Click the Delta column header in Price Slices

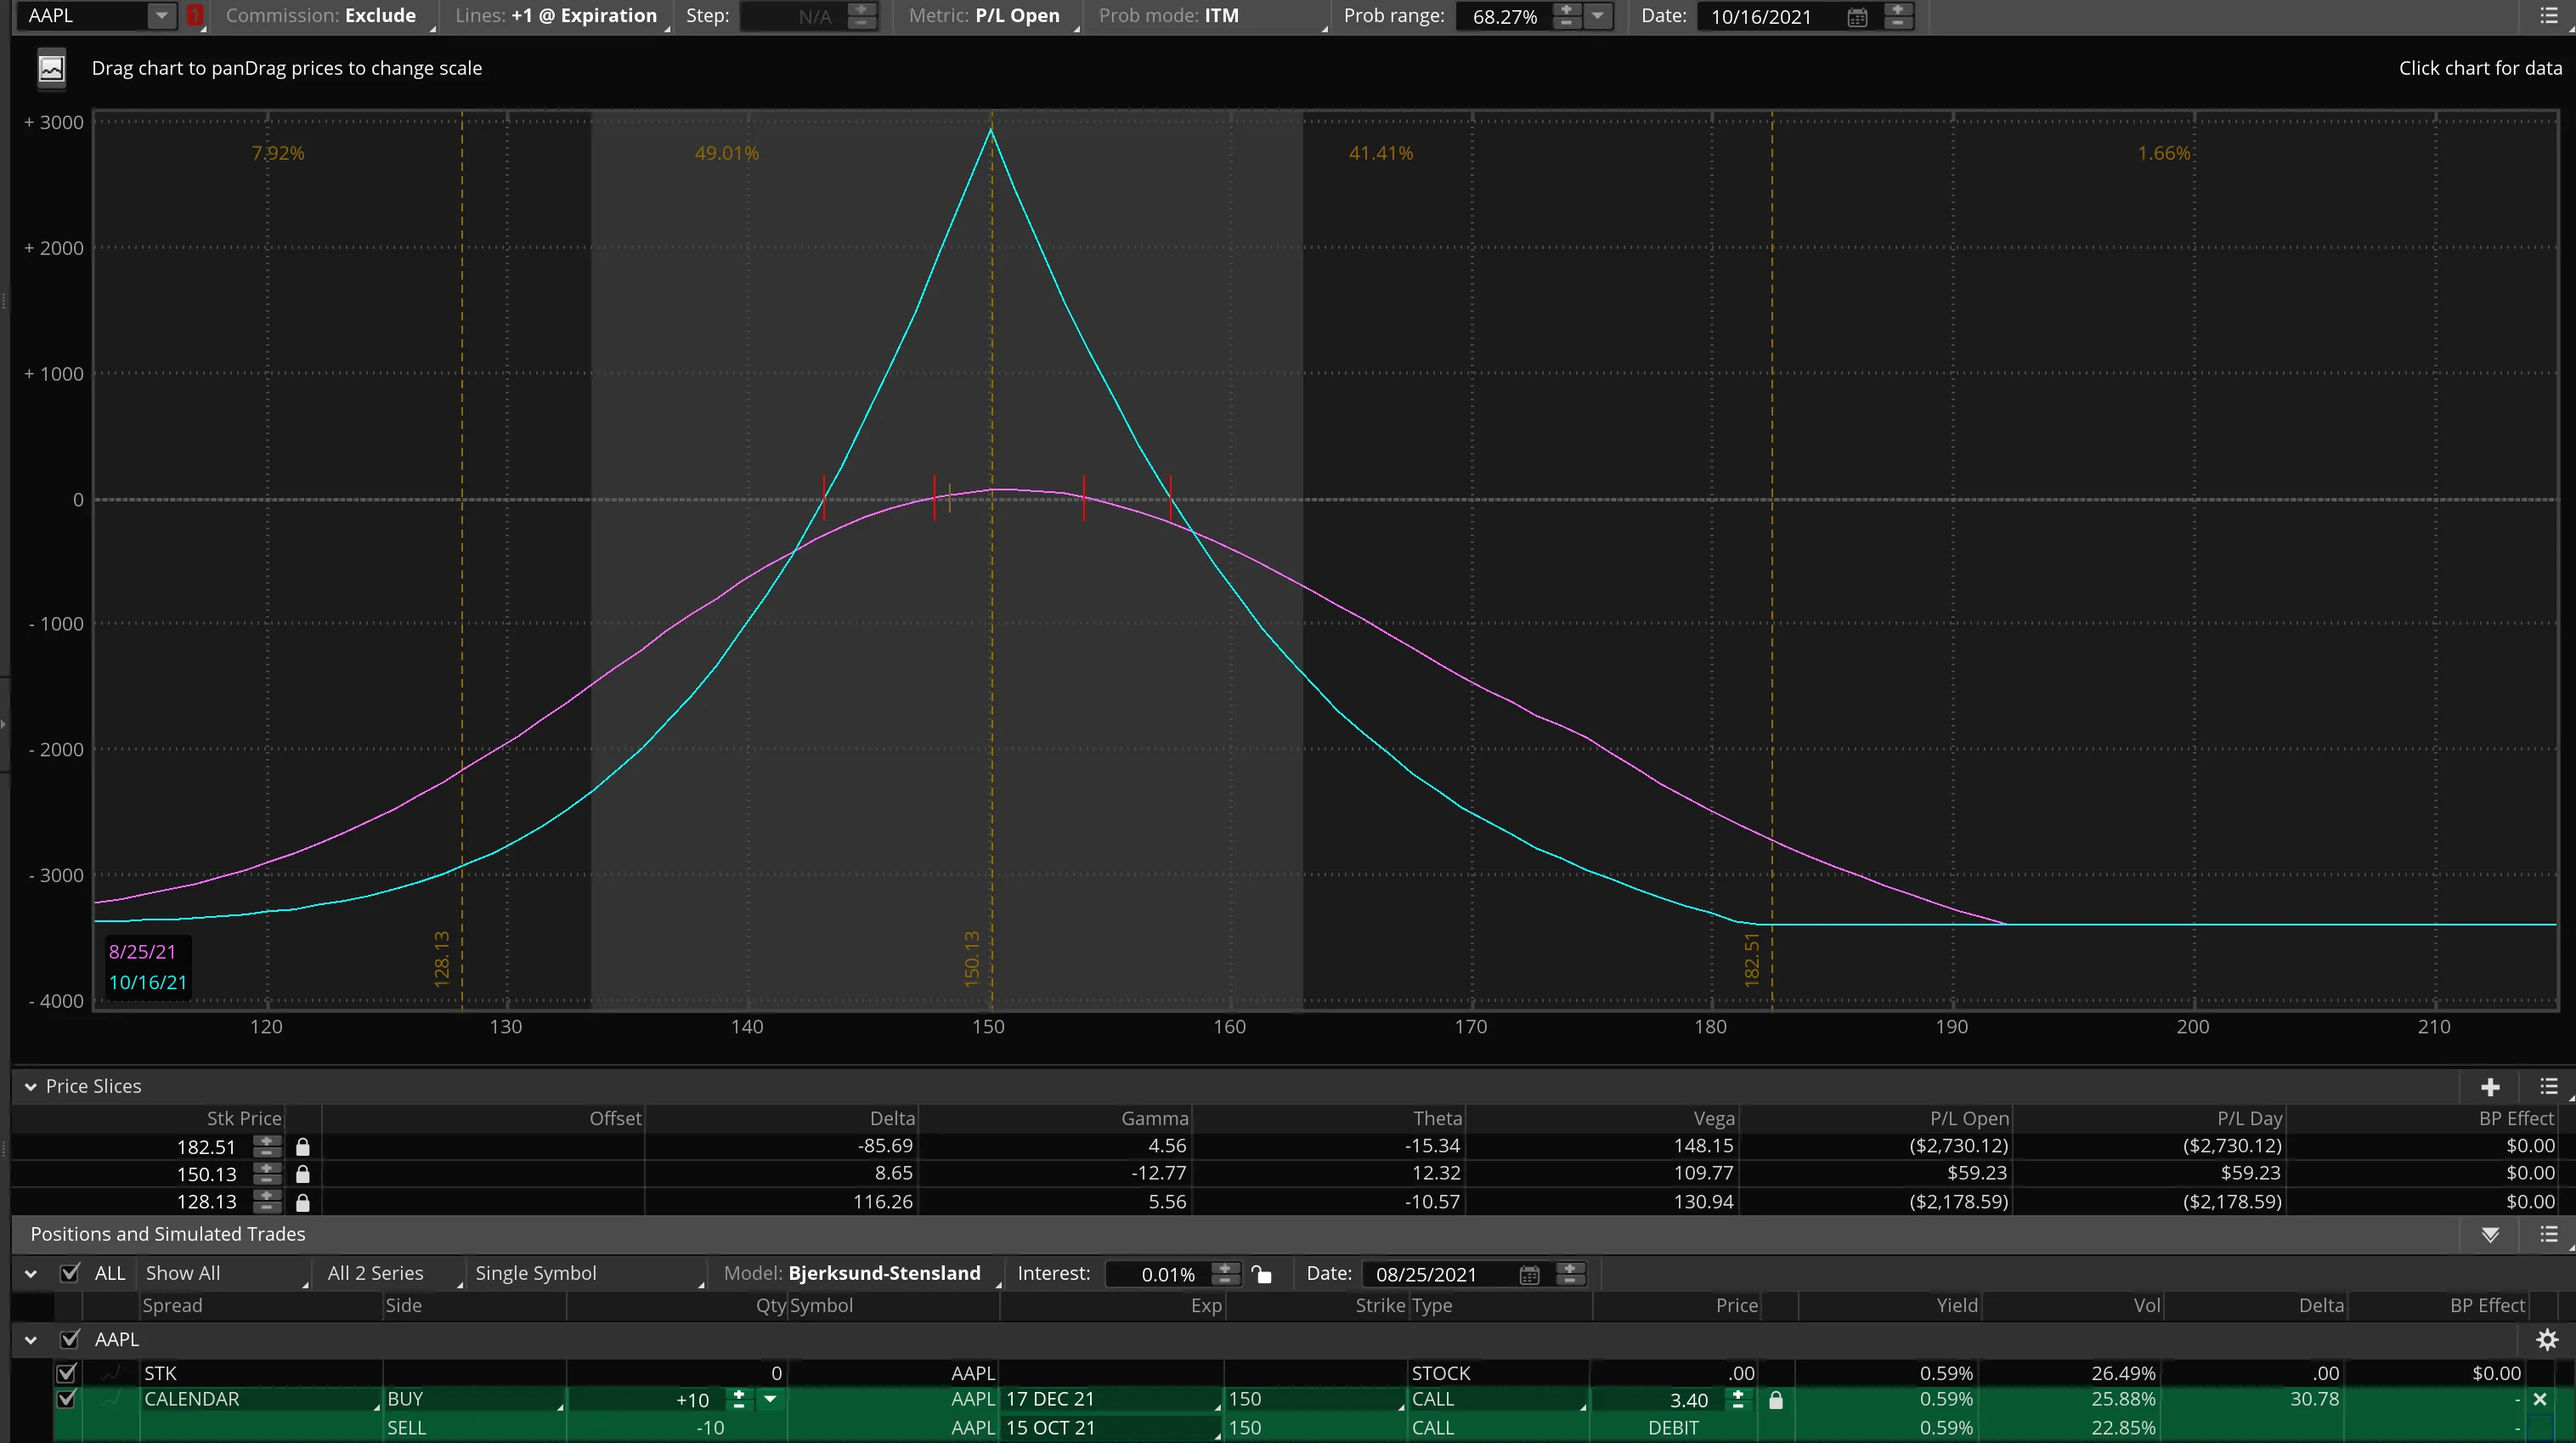[892, 1119]
